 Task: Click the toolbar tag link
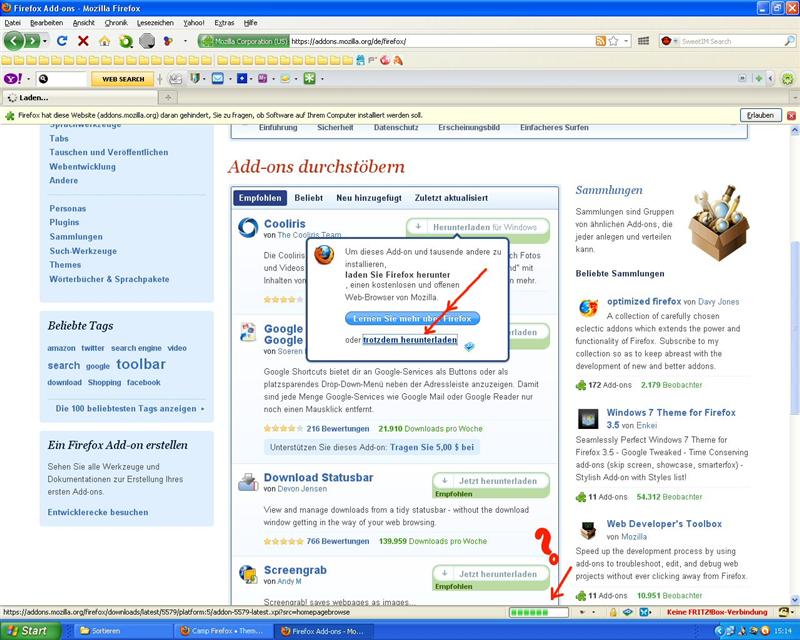(x=141, y=364)
